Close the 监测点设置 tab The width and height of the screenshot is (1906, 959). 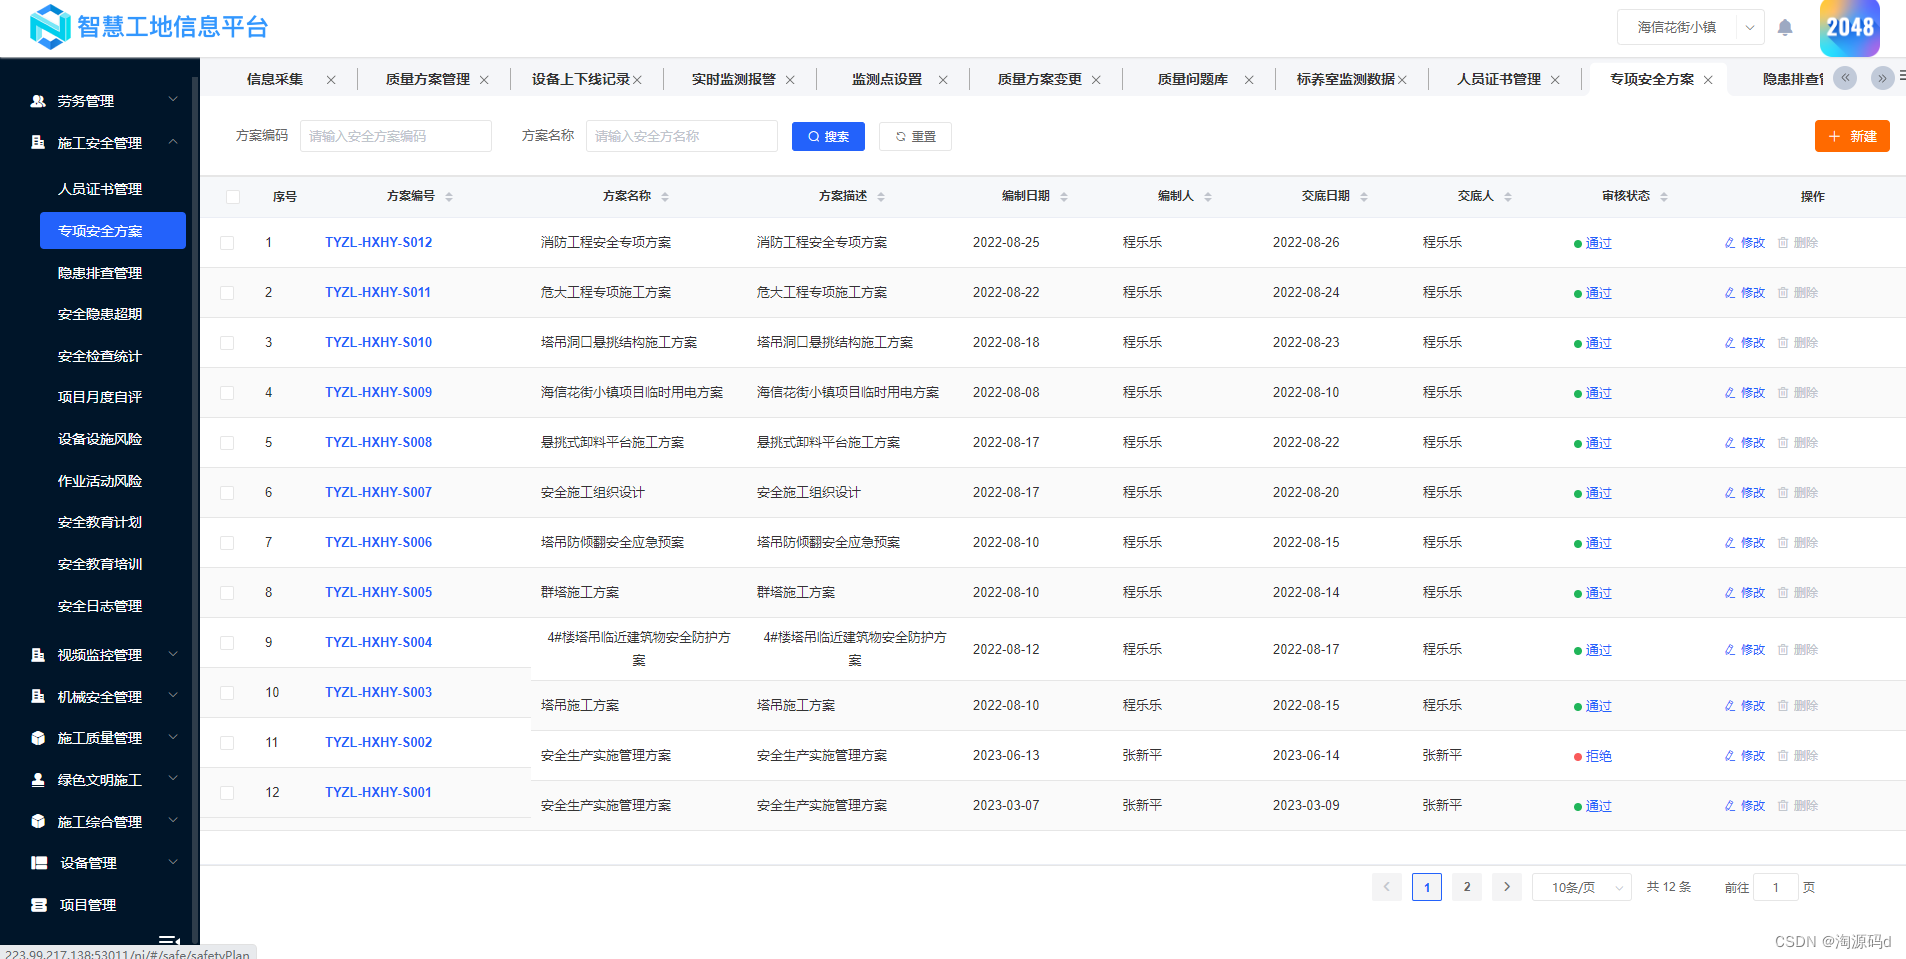tap(943, 80)
